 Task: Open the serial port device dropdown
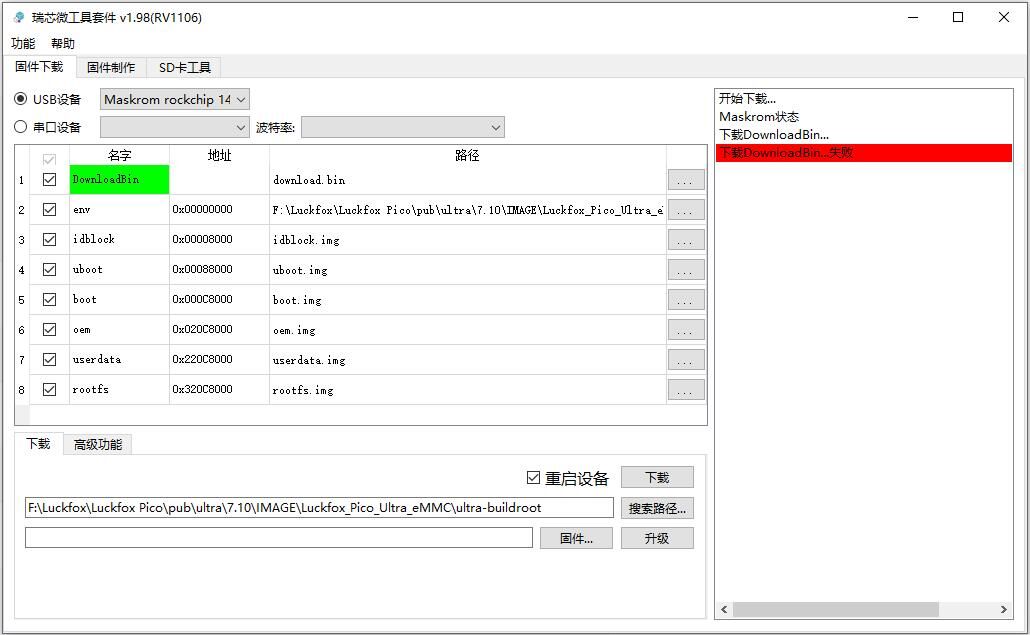(174, 127)
